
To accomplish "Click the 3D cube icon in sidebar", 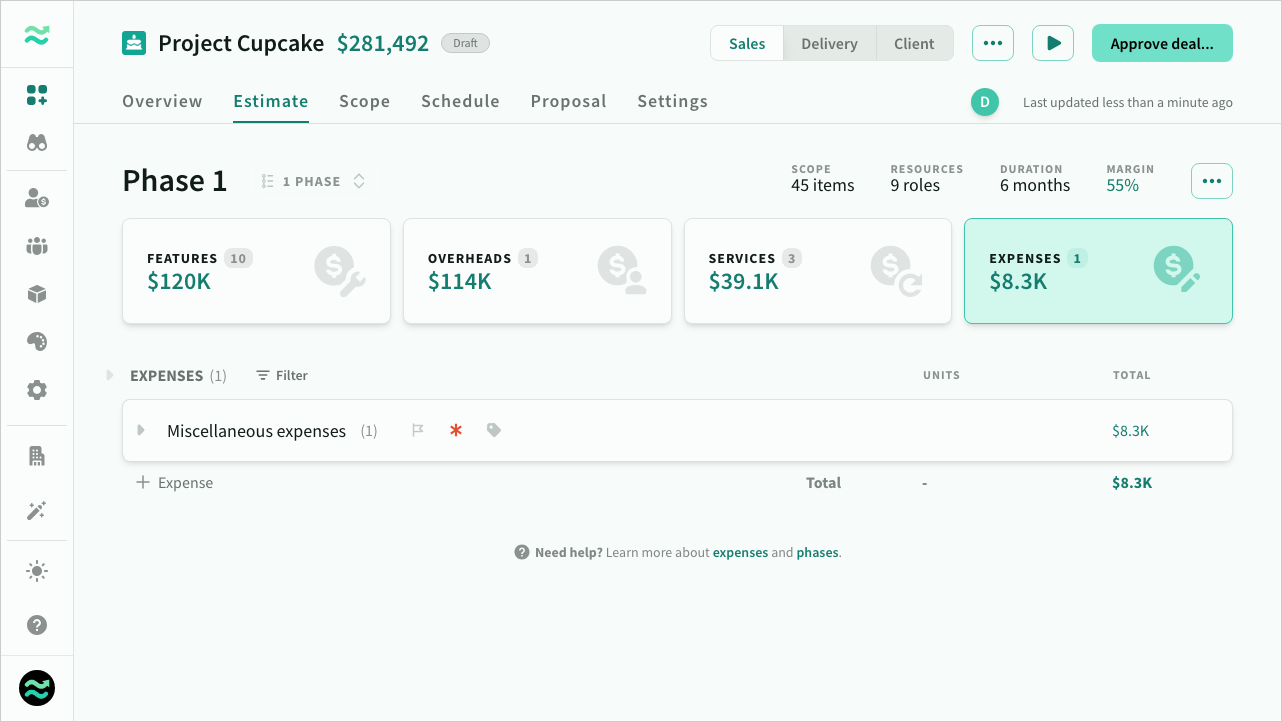I will point(37,294).
